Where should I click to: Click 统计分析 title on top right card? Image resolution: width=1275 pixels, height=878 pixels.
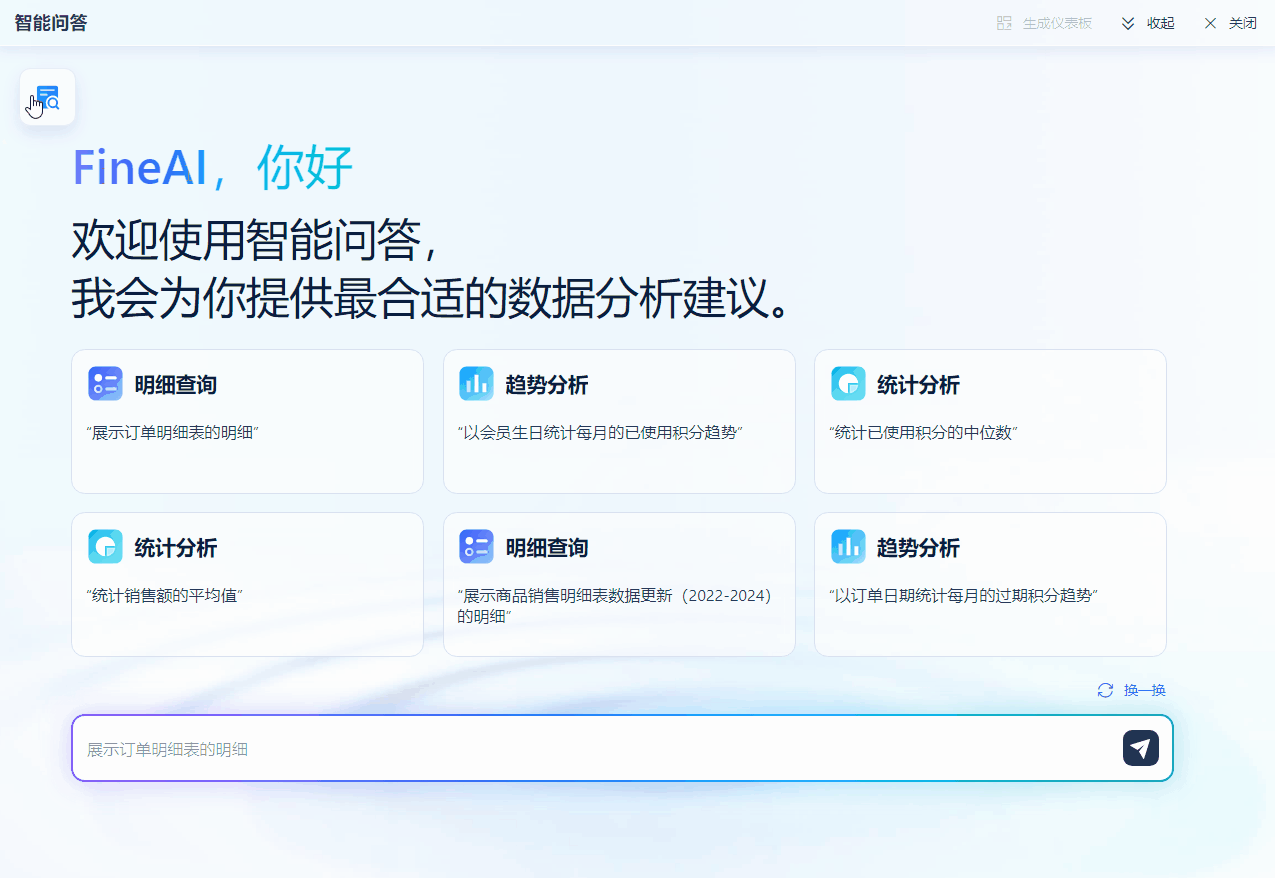coord(919,385)
